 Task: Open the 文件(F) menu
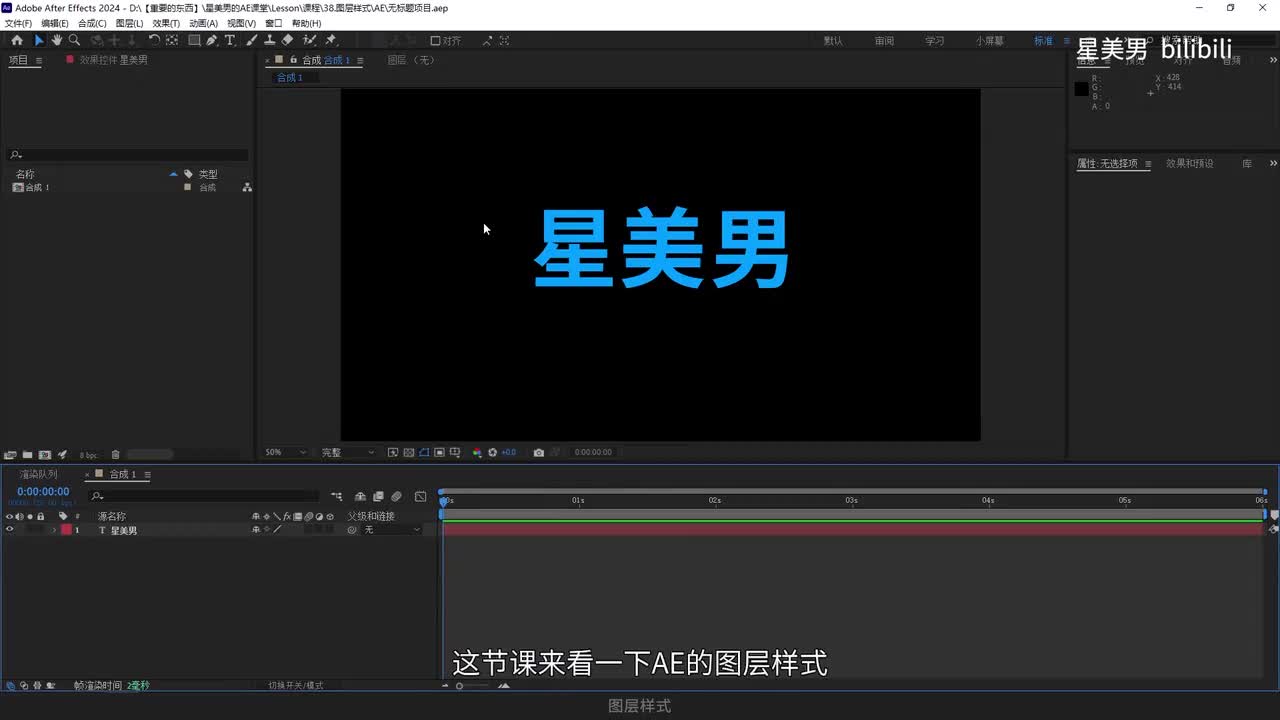pyautogui.click(x=18, y=23)
